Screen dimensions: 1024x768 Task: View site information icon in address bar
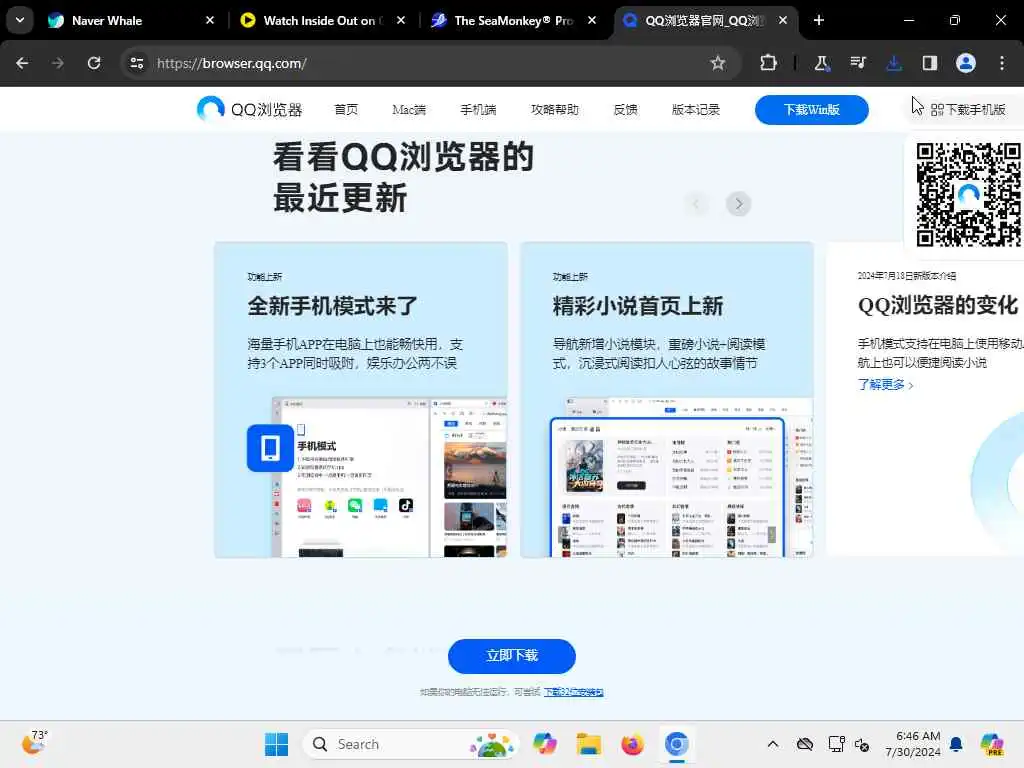[x=136, y=63]
